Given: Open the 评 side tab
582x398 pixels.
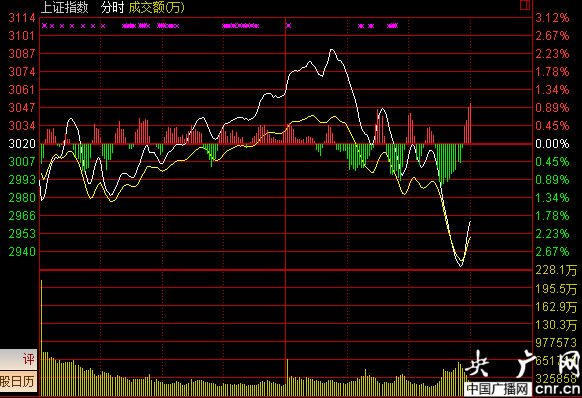Looking at the screenshot, I should coord(19,359).
